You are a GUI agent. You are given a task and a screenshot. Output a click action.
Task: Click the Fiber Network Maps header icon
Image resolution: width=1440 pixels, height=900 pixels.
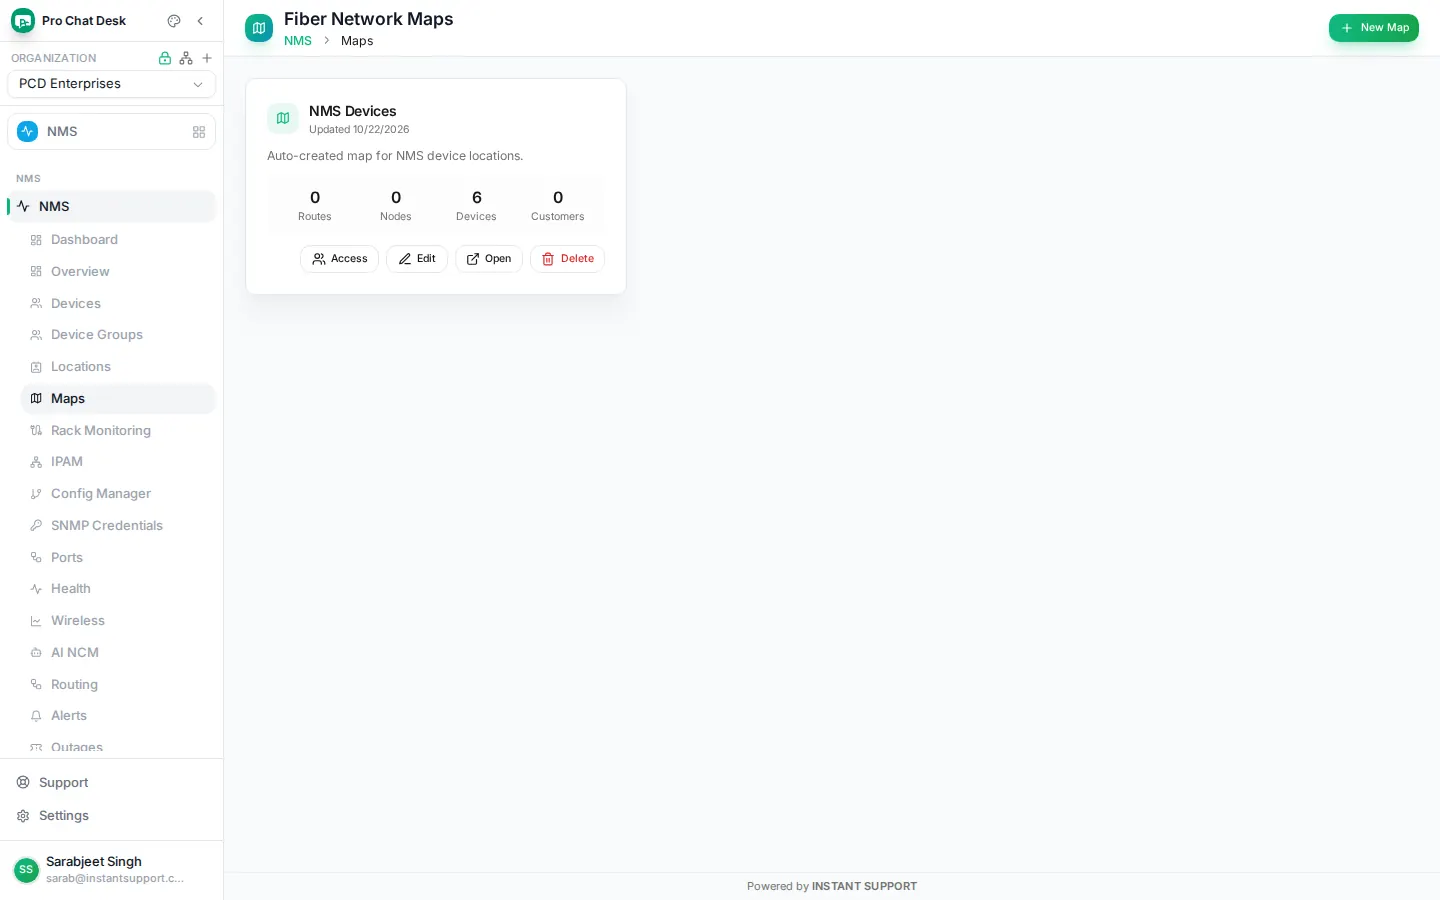click(x=259, y=28)
